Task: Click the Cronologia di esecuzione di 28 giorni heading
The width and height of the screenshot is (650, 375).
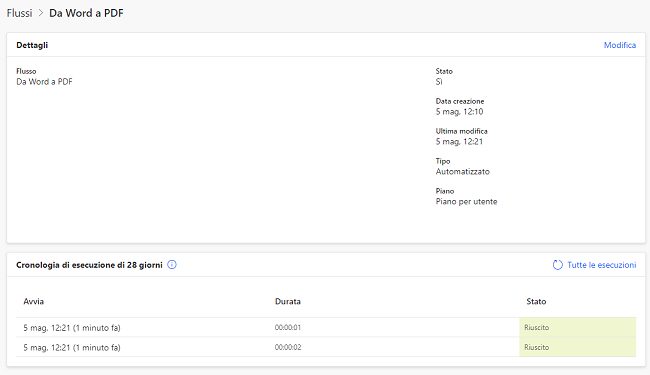Action: tap(89, 265)
